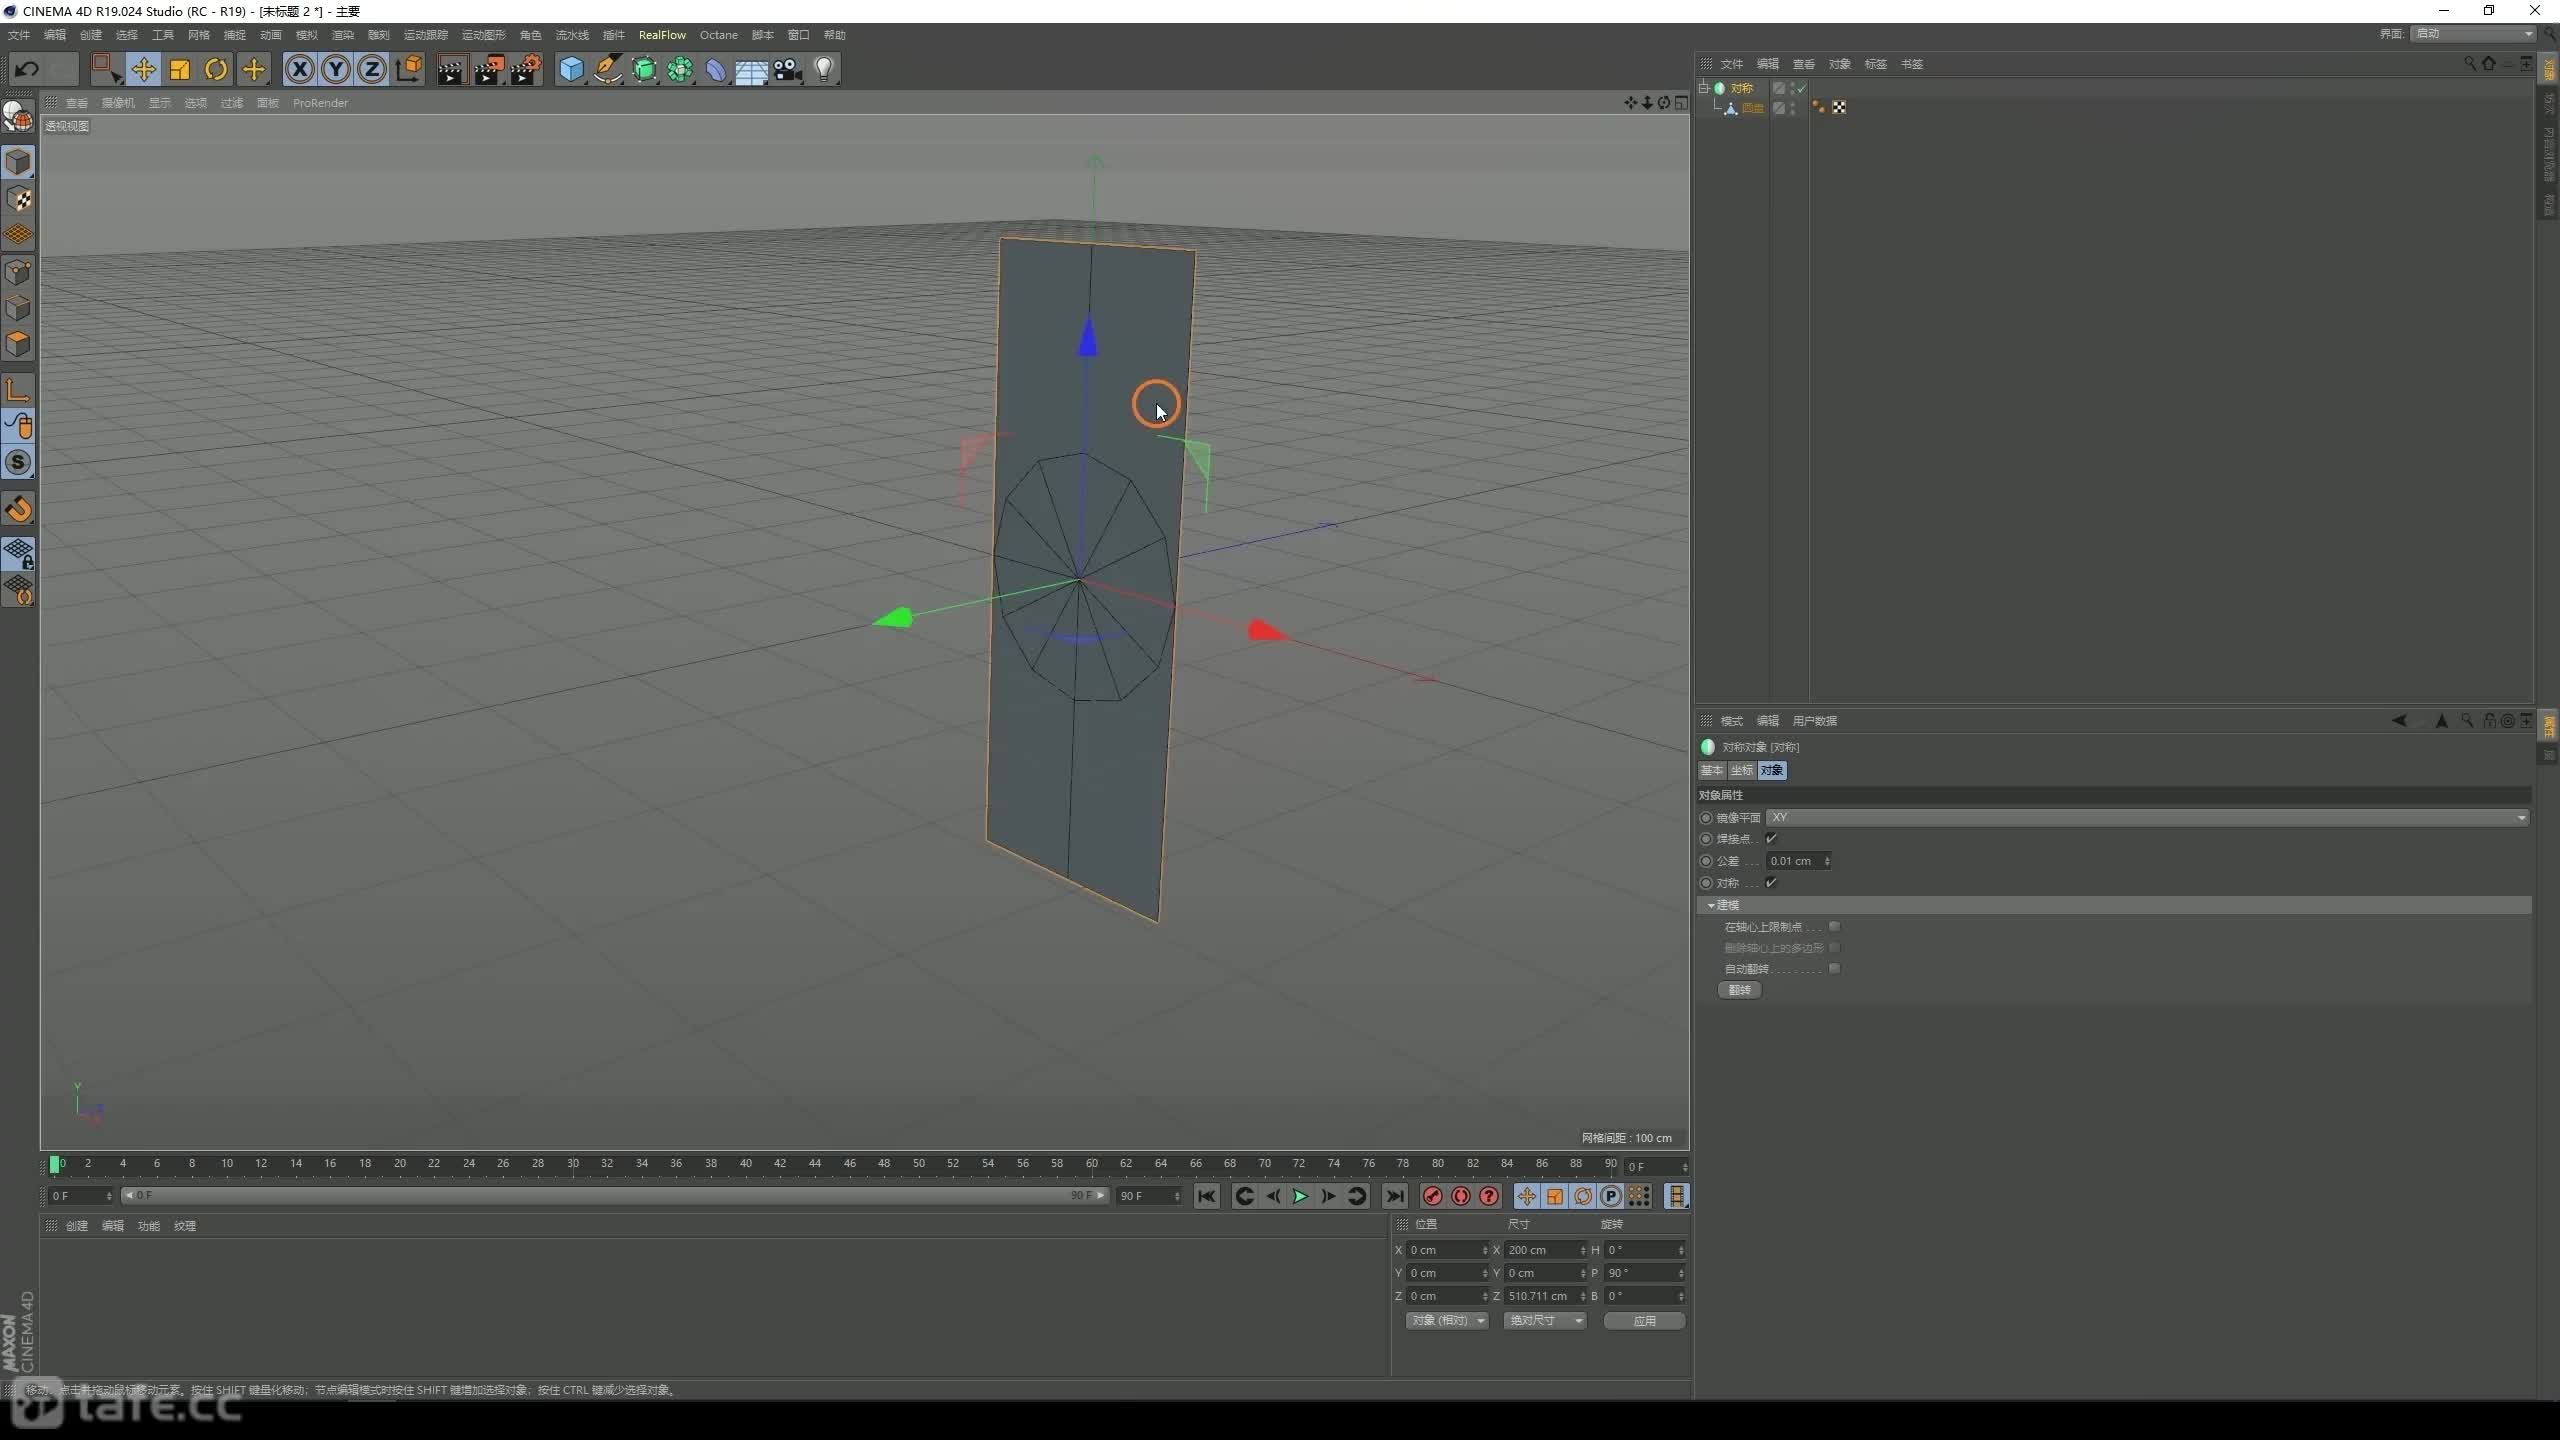Render to Picture Viewer

488,69
